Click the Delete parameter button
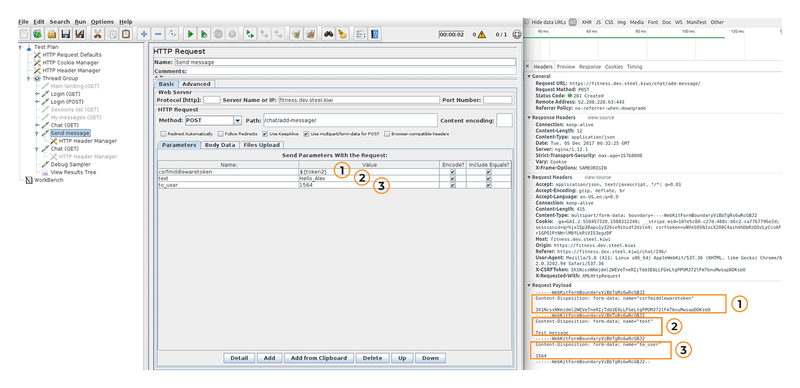The height and width of the screenshot is (388, 800). (372, 358)
